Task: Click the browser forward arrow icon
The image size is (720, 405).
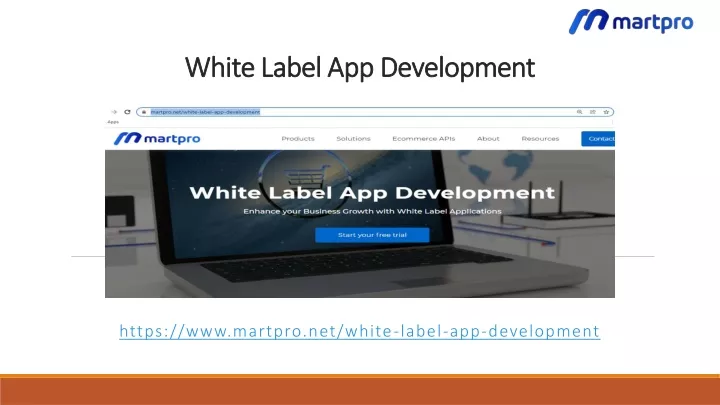Action: [114, 112]
